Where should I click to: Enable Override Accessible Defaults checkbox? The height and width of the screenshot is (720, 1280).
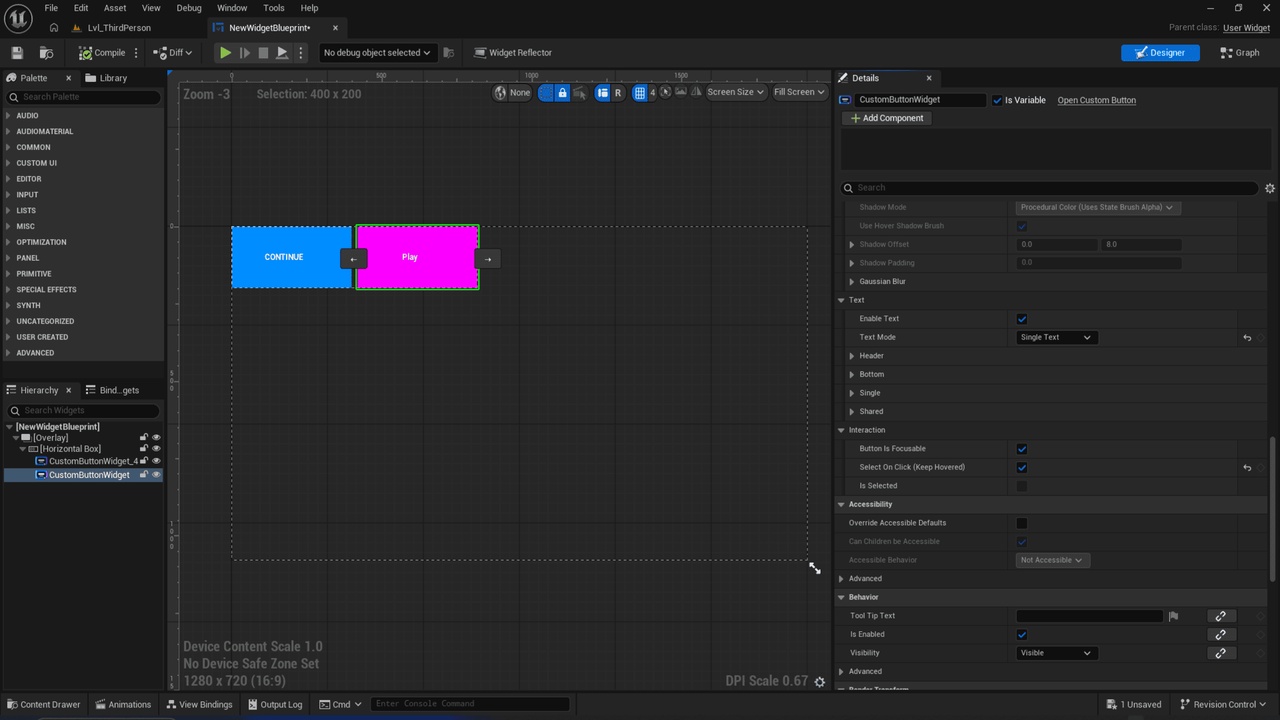[x=1022, y=523]
